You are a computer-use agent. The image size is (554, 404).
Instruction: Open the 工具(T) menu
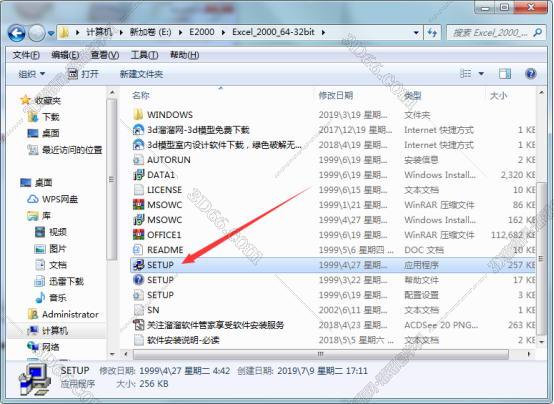tap(144, 55)
